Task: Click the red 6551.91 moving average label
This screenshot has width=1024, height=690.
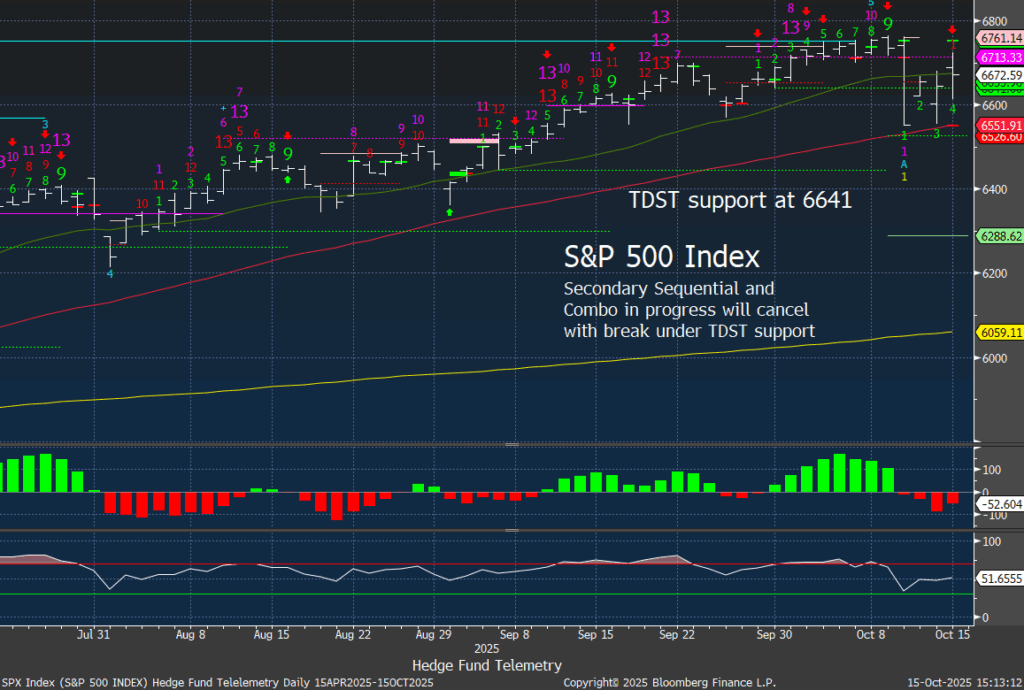Action: coord(1000,125)
